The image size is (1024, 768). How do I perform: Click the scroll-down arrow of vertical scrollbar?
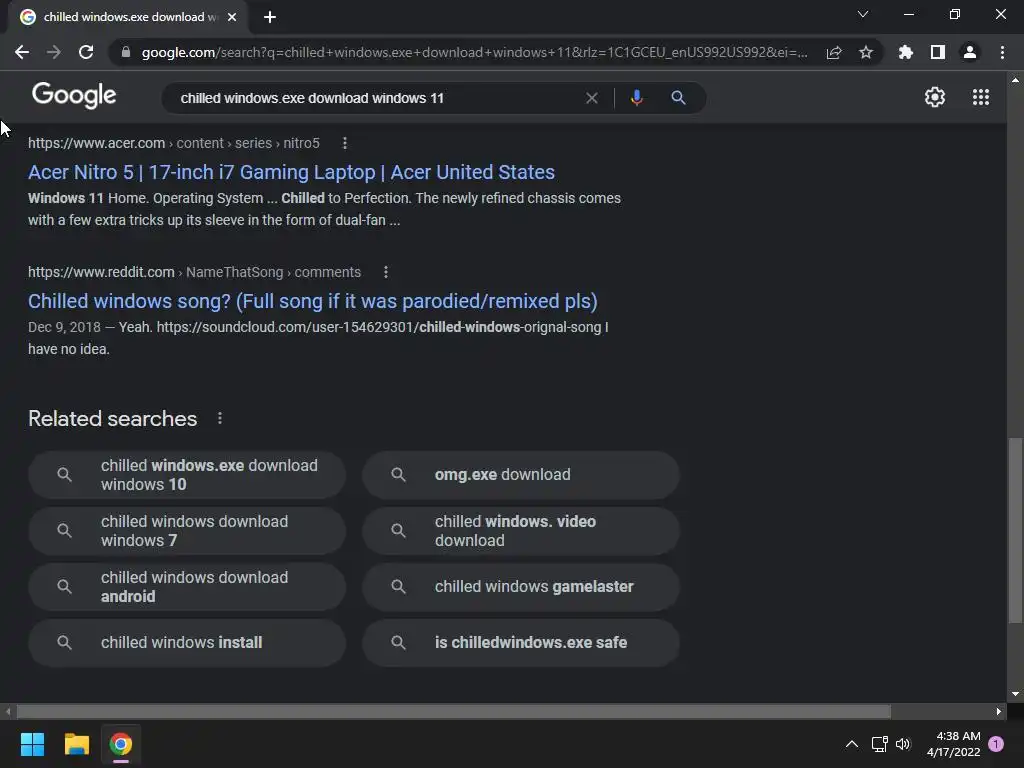tap(1015, 694)
